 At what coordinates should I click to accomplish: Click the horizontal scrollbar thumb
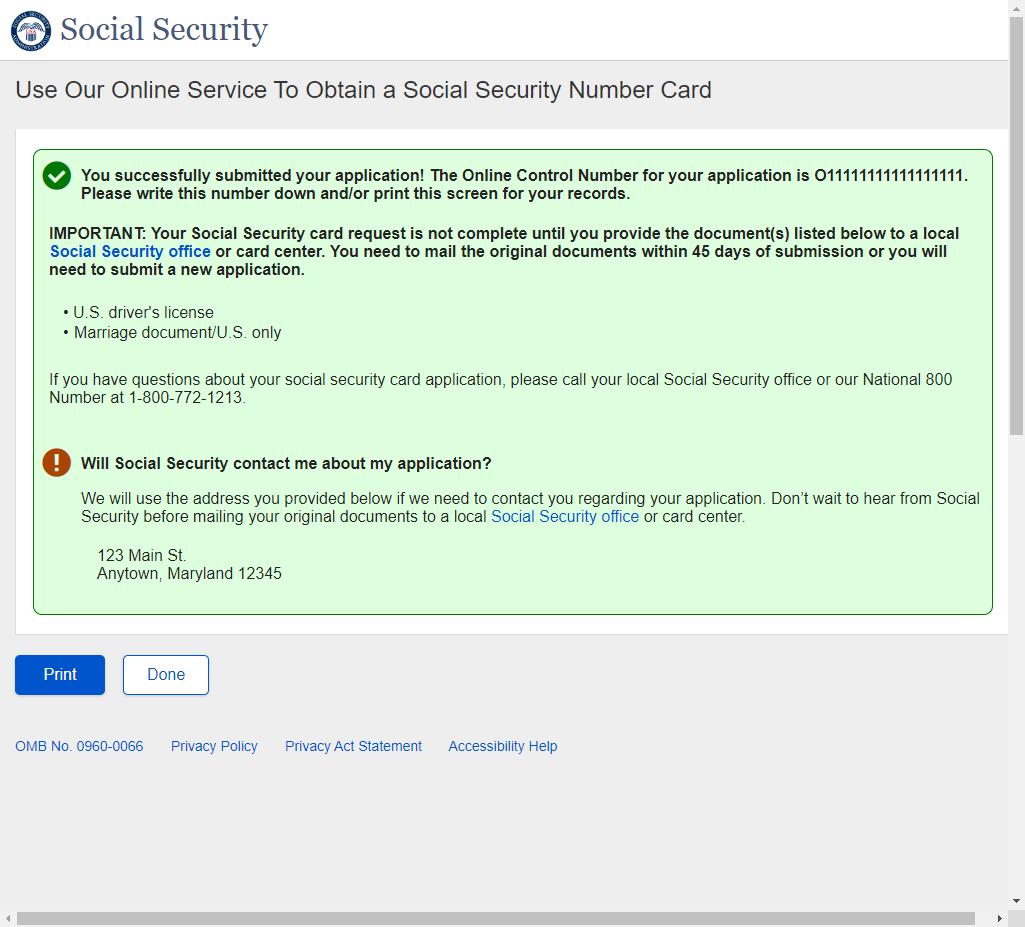click(495, 918)
